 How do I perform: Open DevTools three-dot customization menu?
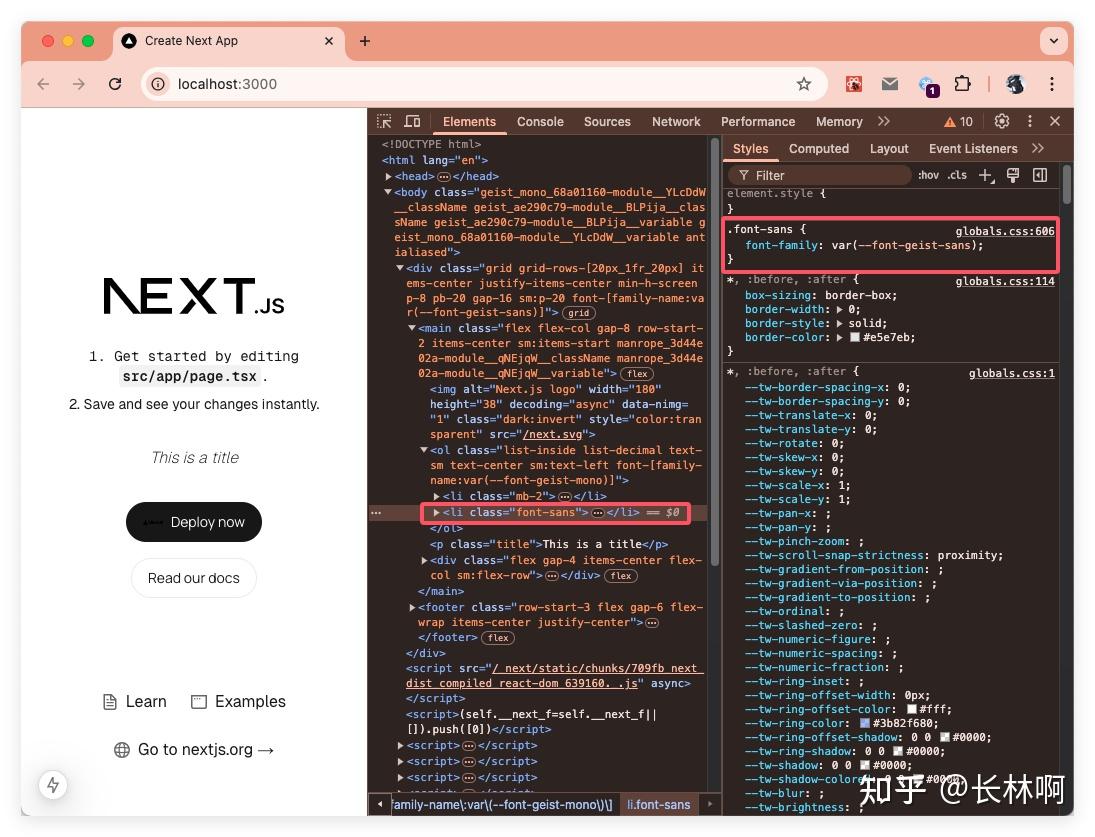click(1029, 121)
